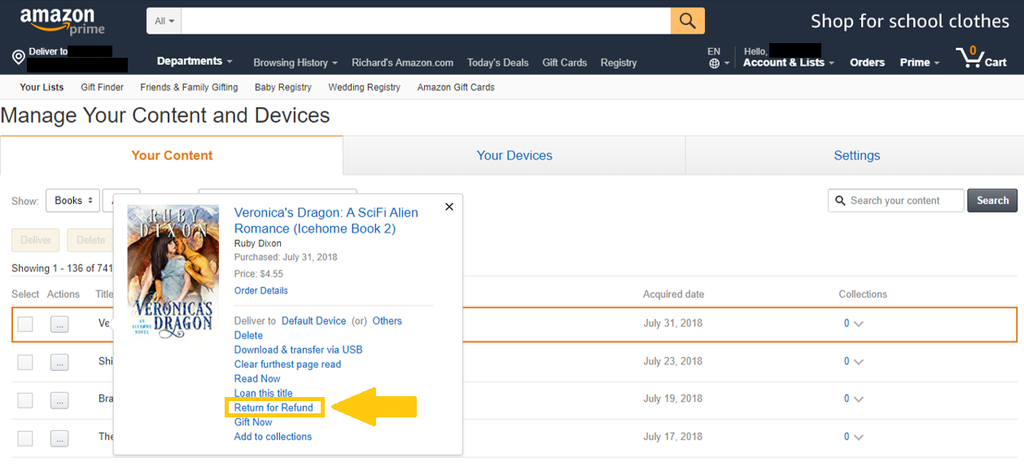The height and width of the screenshot is (467, 1024).
Task: Select Gift Now in the popup
Action: coord(253,422)
